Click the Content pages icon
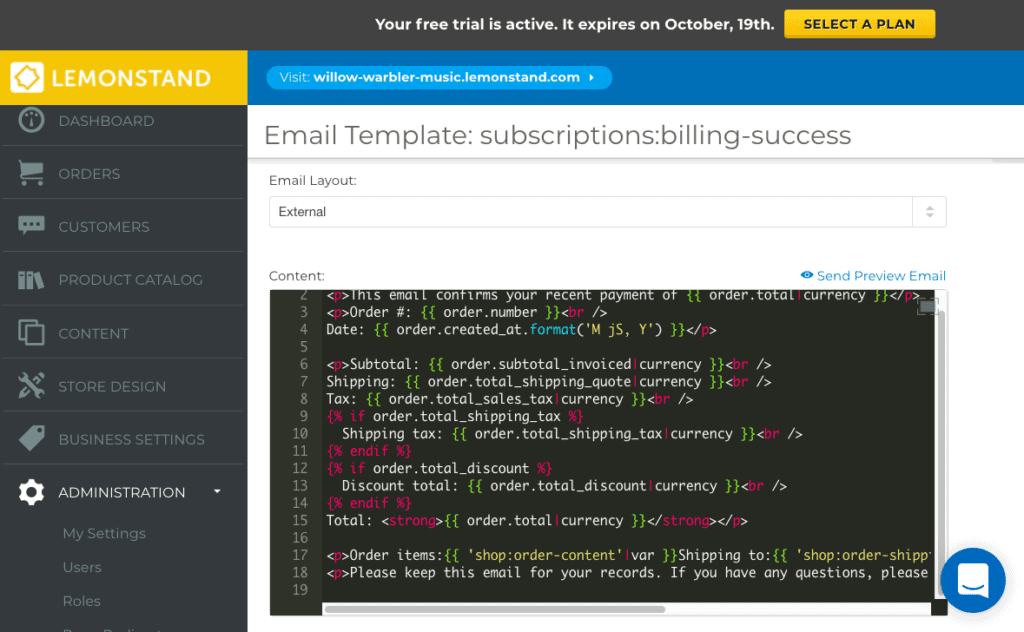Viewport: 1024px width, 632px height. (x=31, y=332)
